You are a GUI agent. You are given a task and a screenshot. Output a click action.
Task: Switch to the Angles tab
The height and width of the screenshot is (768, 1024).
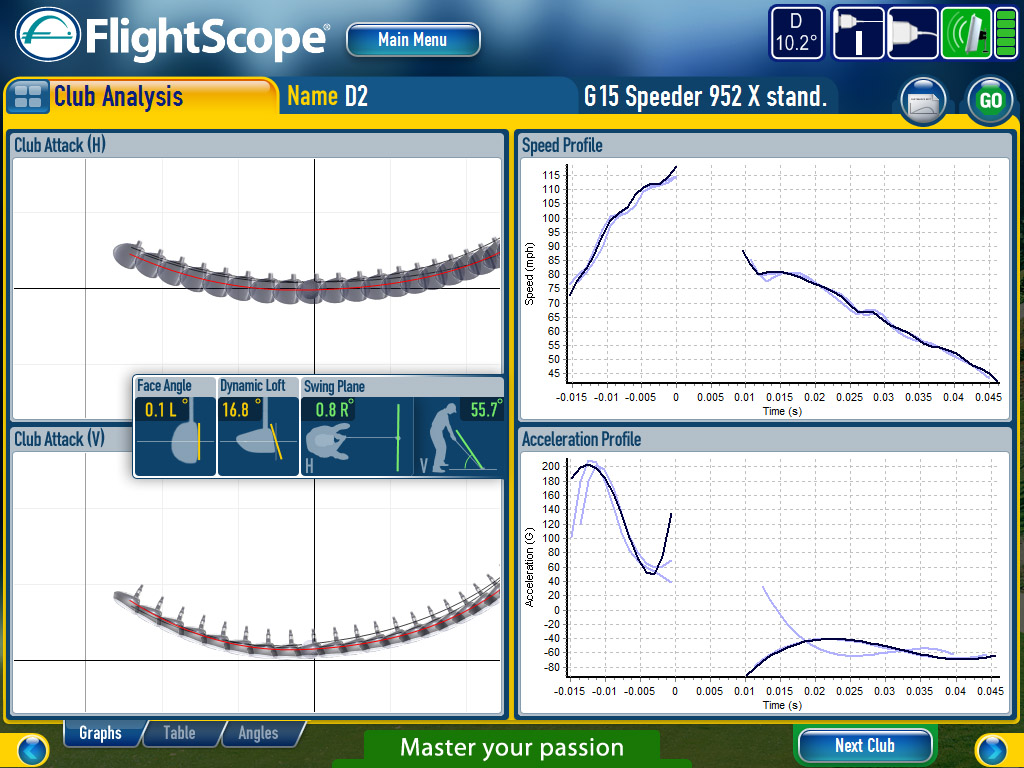click(258, 733)
